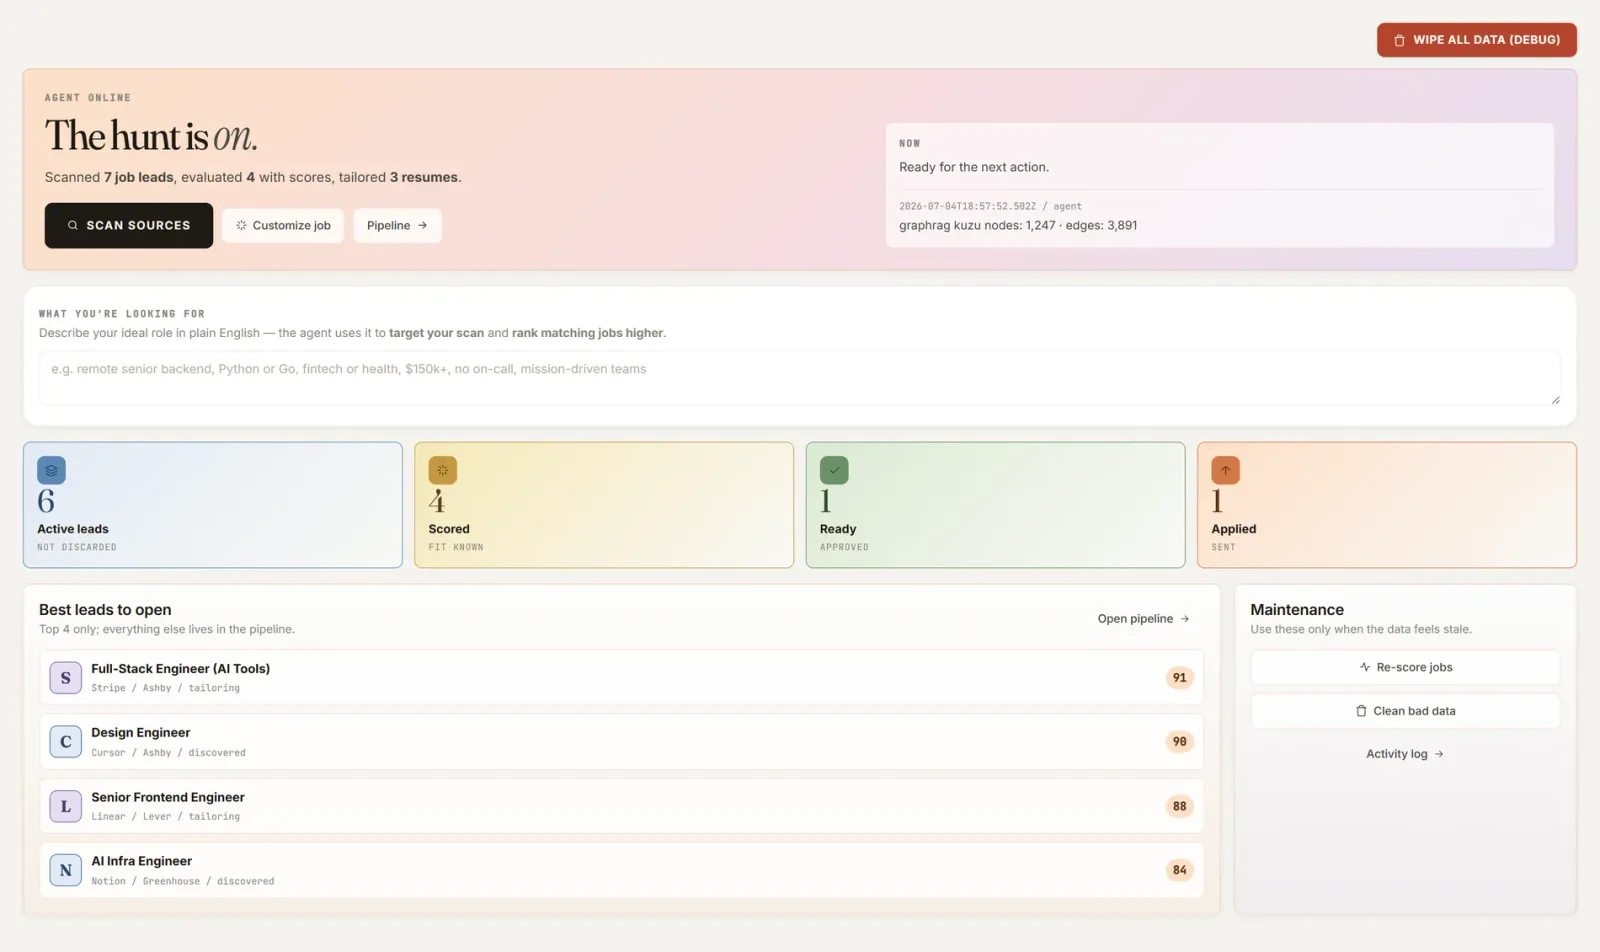This screenshot has height=952, width=1600.
Task: Click the Stripe S company avatar
Action: [x=66, y=678]
